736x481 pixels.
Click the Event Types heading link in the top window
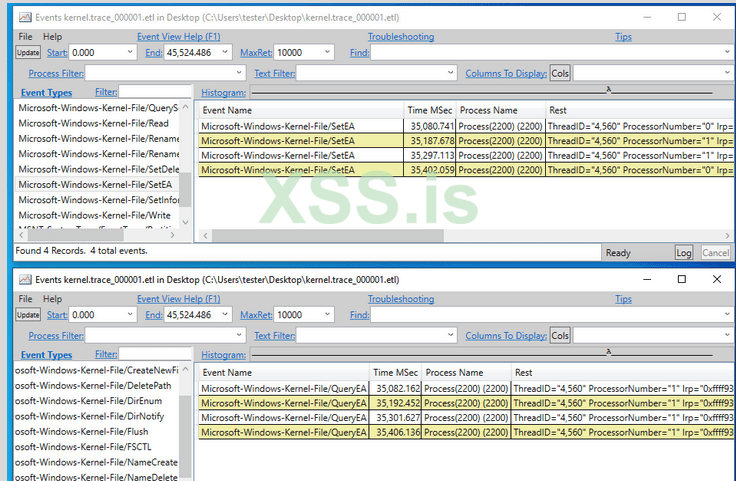click(x=46, y=92)
